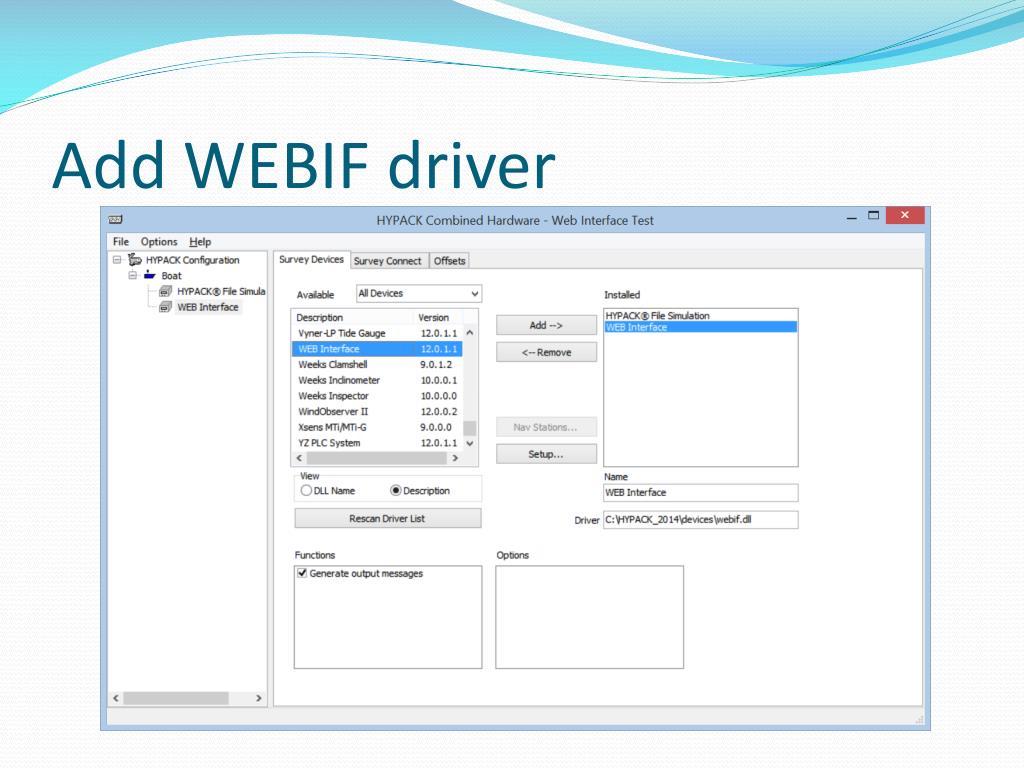Click the device list scroll right arrow
Image resolution: width=1024 pixels, height=768 pixels.
tap(455, 458)
